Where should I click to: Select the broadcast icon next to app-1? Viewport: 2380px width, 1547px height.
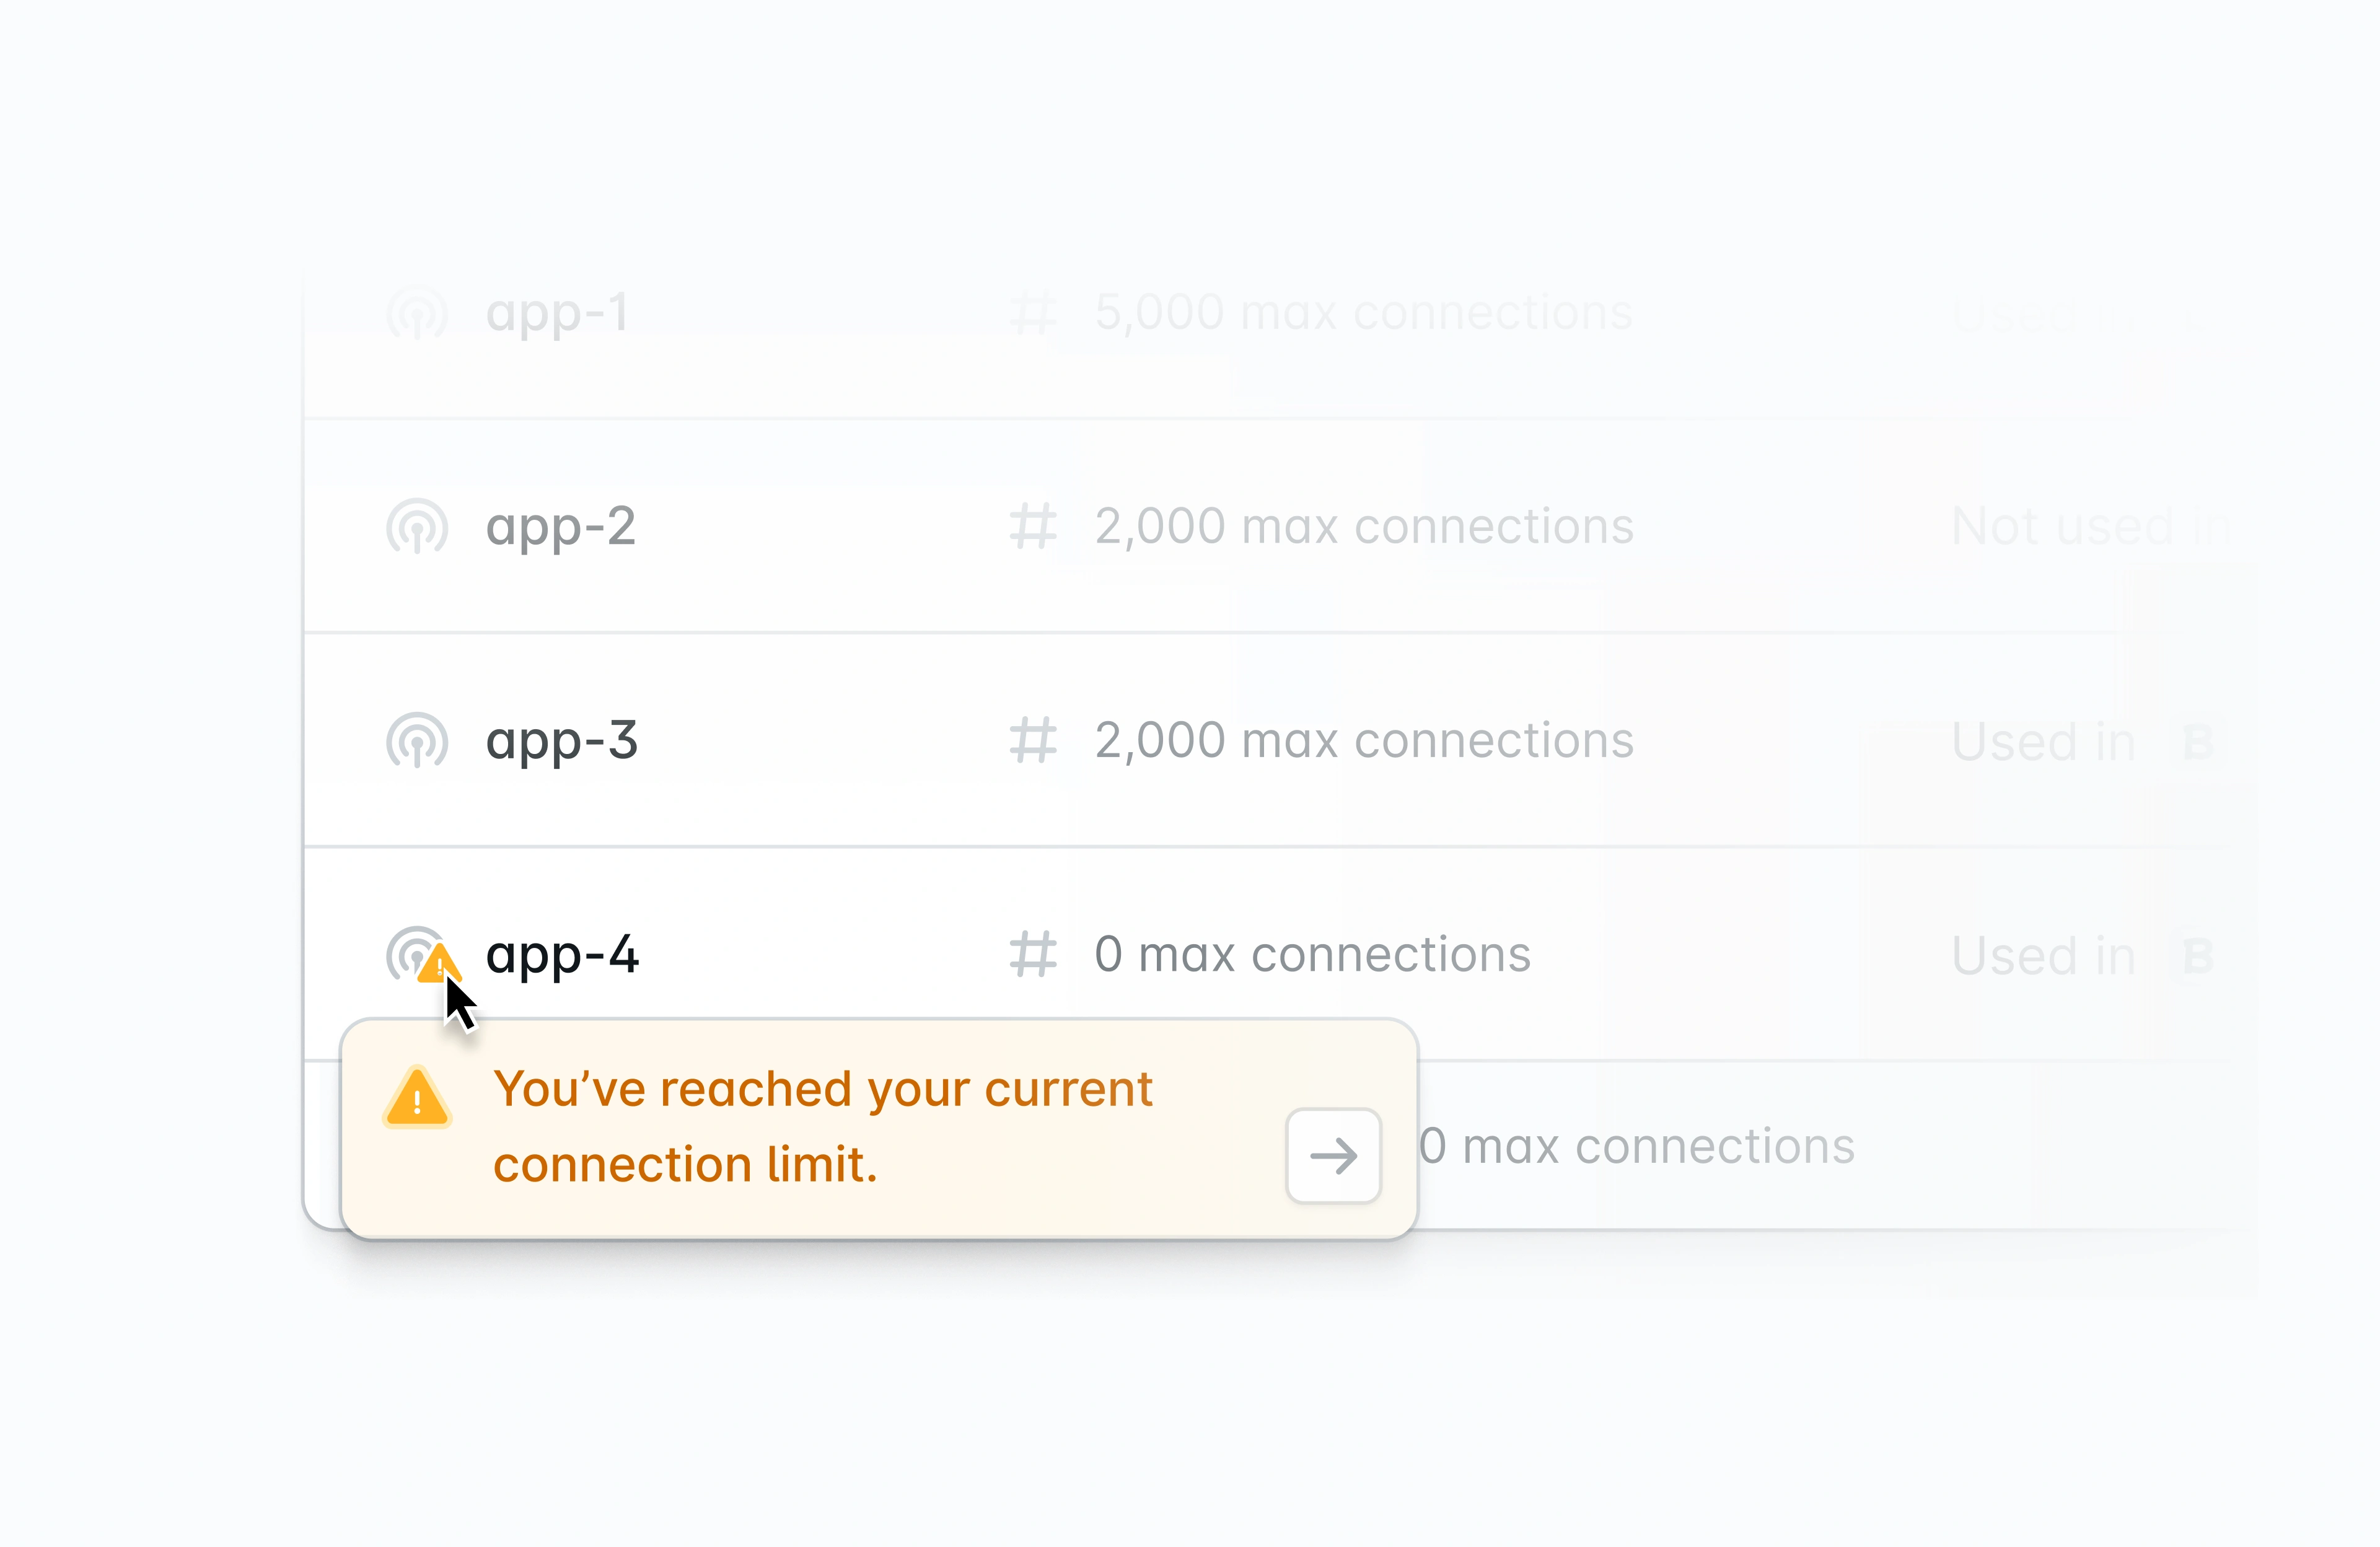click(x=417, y=312)
